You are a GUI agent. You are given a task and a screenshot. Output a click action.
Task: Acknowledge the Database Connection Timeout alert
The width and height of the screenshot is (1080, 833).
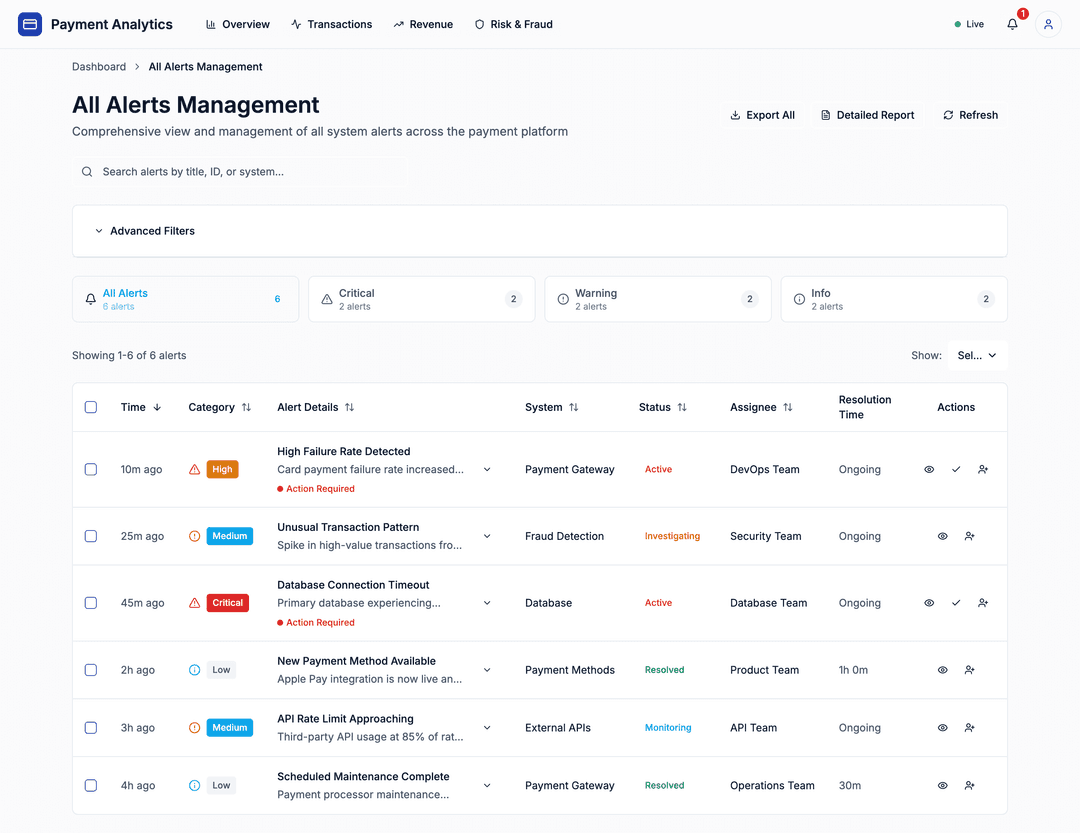tap(955, 602)
